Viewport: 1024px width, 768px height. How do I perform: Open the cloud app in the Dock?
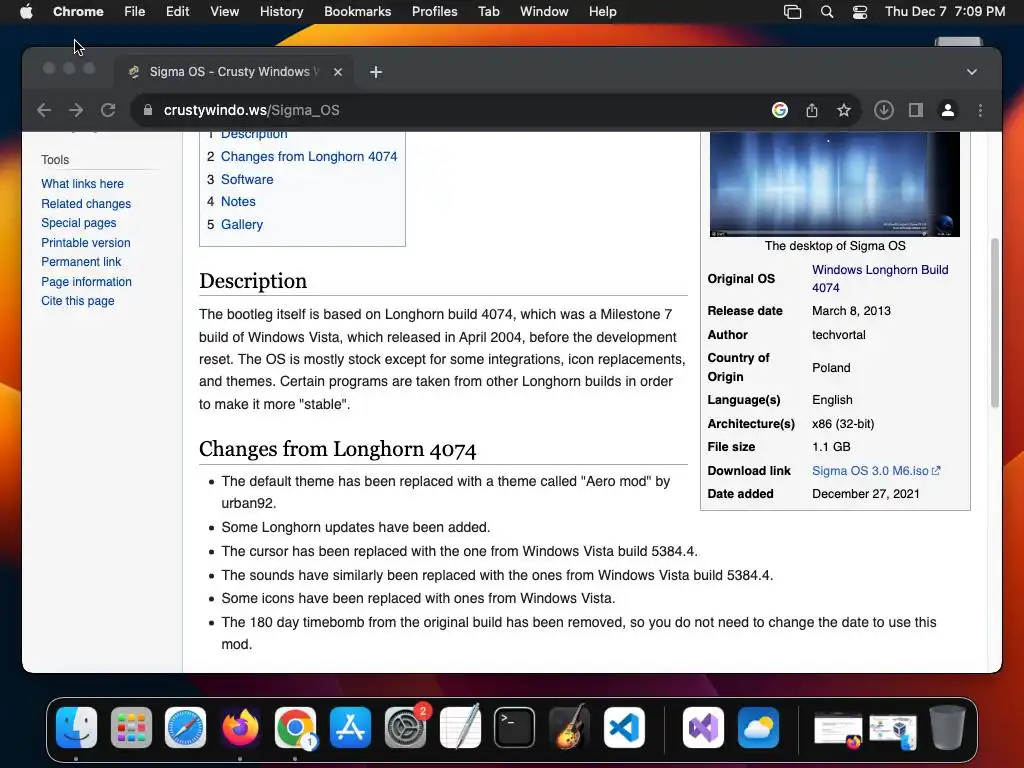coord(758,728)
